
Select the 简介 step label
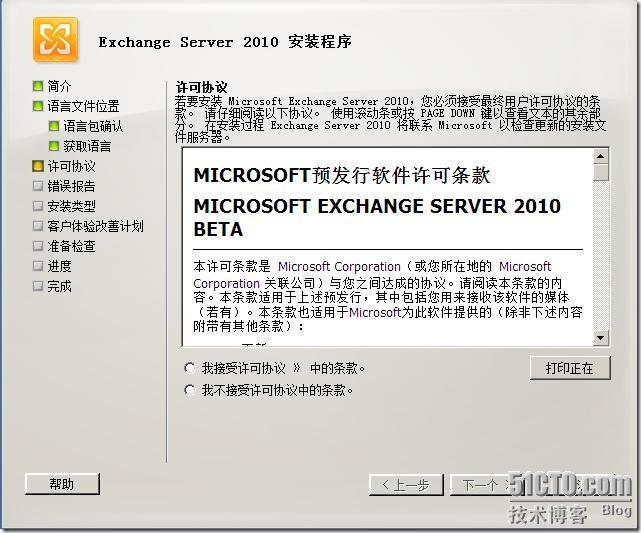pos(59,86)
